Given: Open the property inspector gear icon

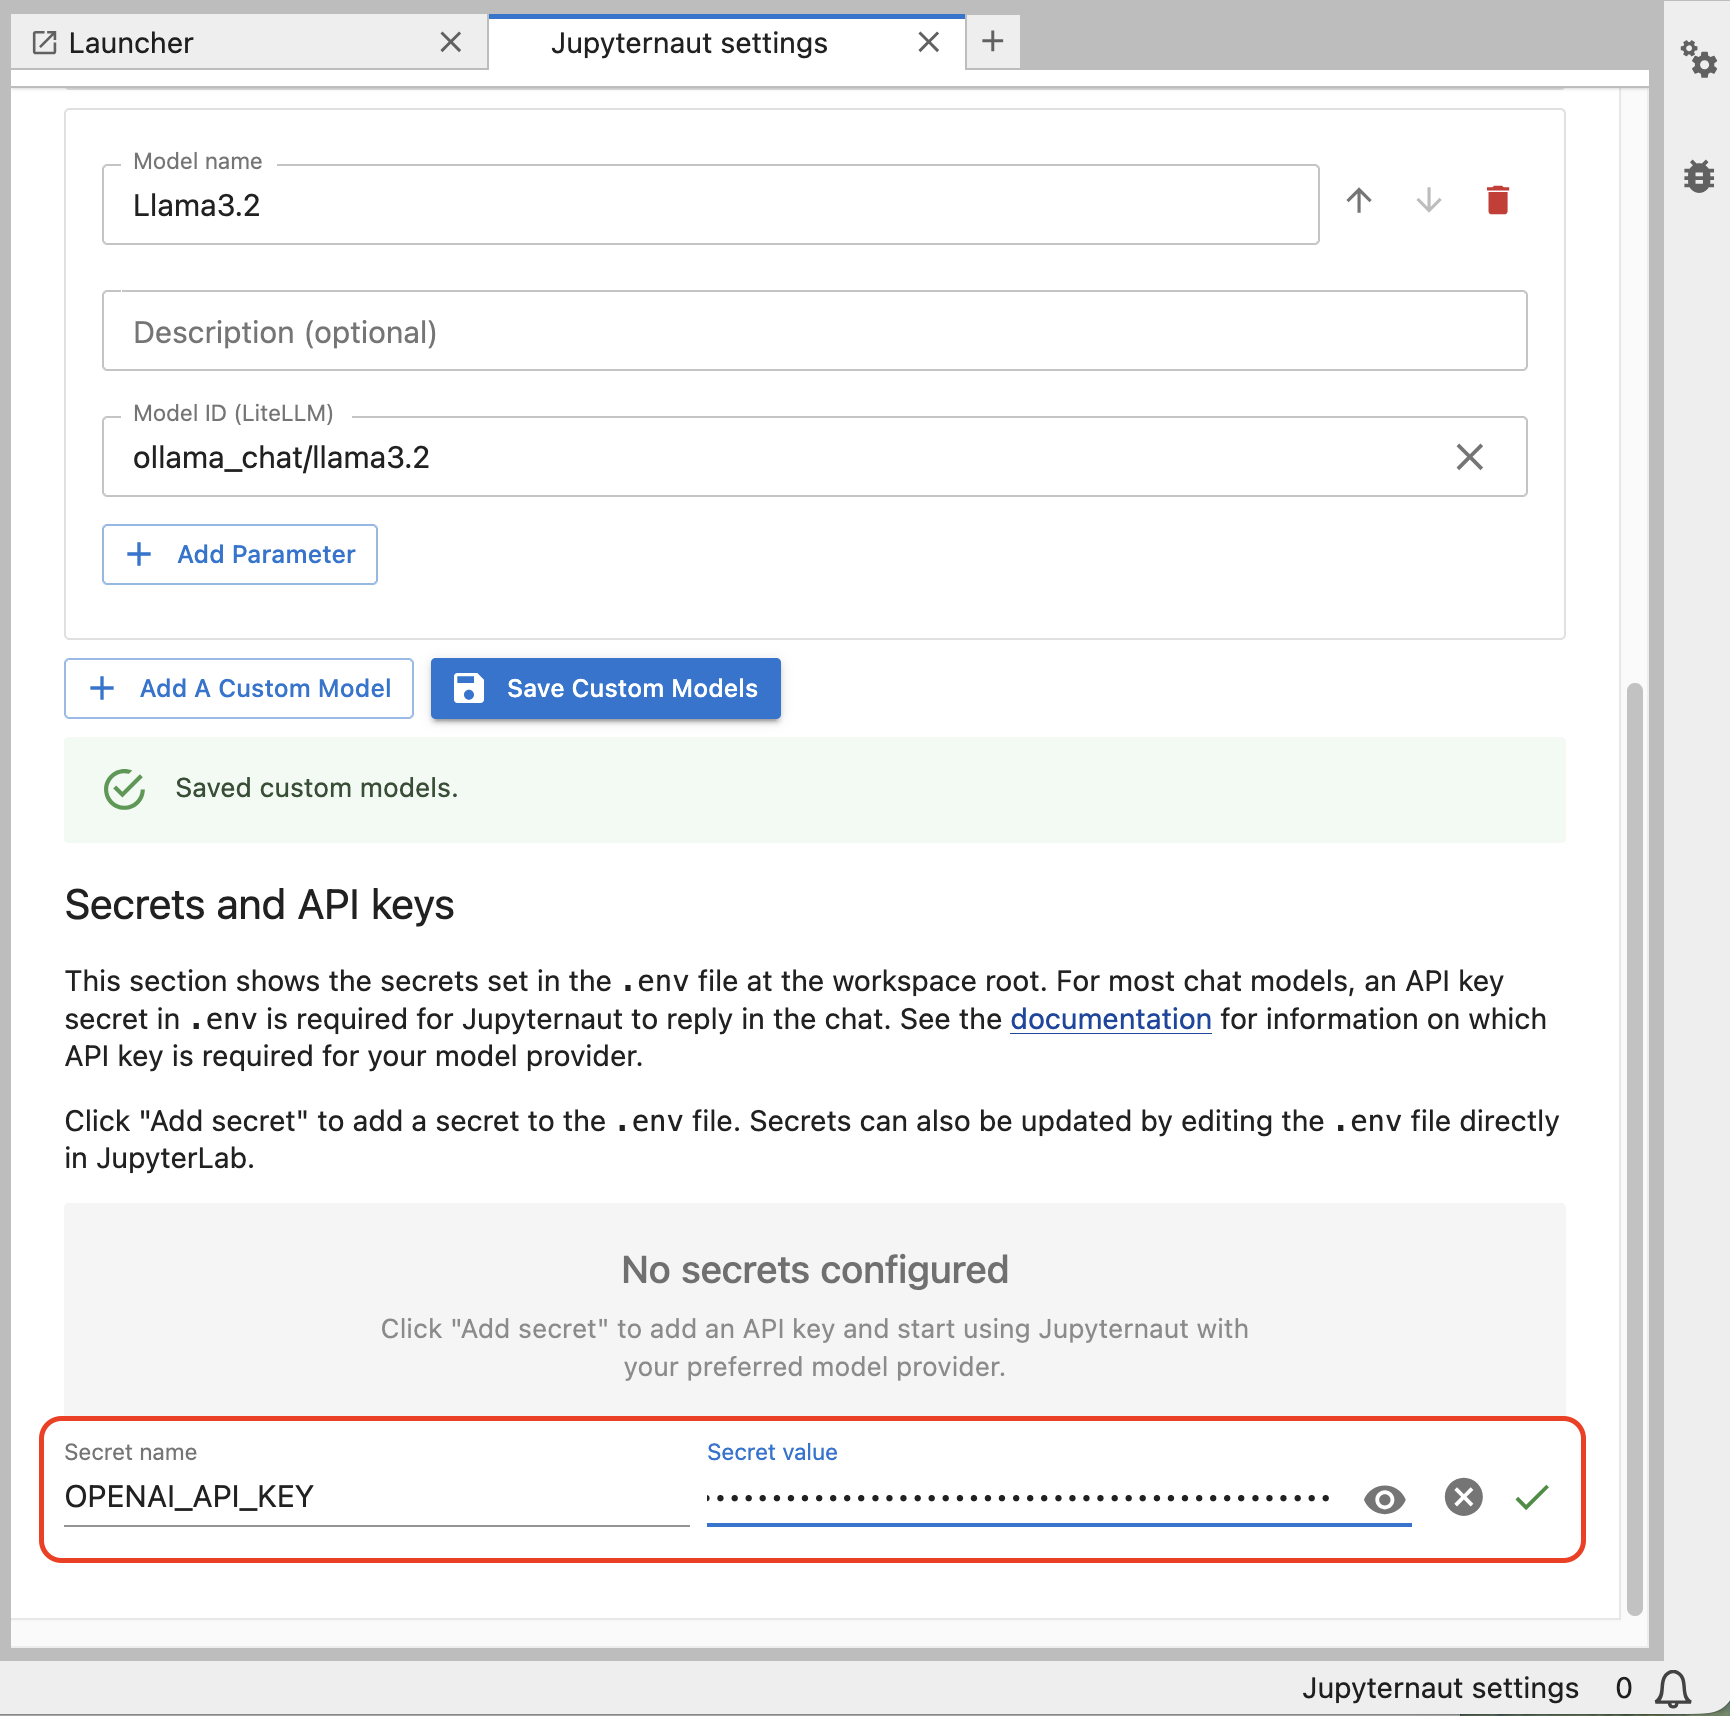Looking at the screenshot, I should coord(1698,59).
